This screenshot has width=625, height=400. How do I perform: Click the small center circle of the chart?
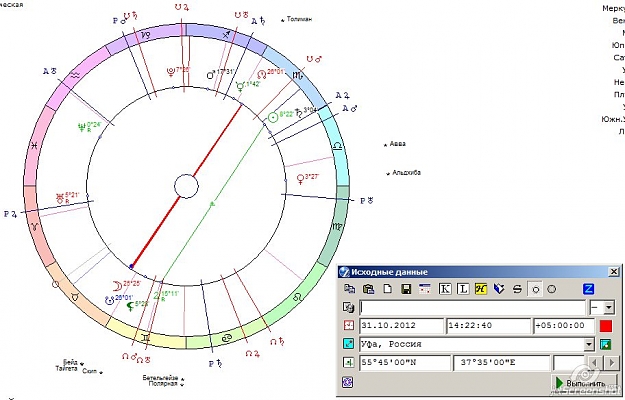coord(186,186)
